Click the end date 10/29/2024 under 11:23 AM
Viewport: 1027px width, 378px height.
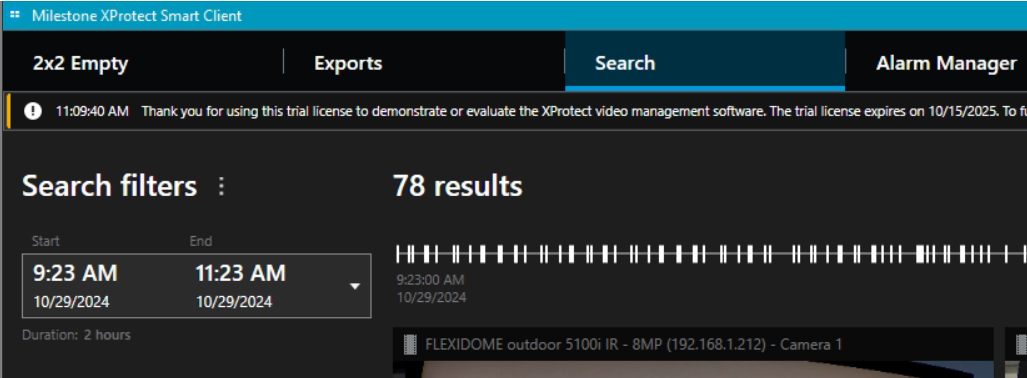pyautogui.click(x=234, y=302)
